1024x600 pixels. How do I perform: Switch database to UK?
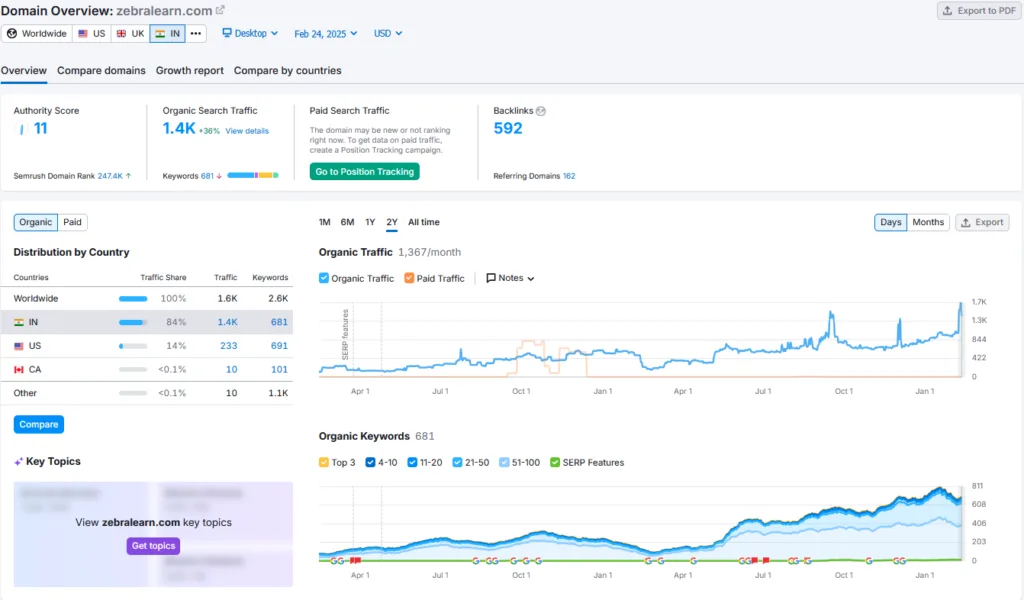tap(131, 33)
